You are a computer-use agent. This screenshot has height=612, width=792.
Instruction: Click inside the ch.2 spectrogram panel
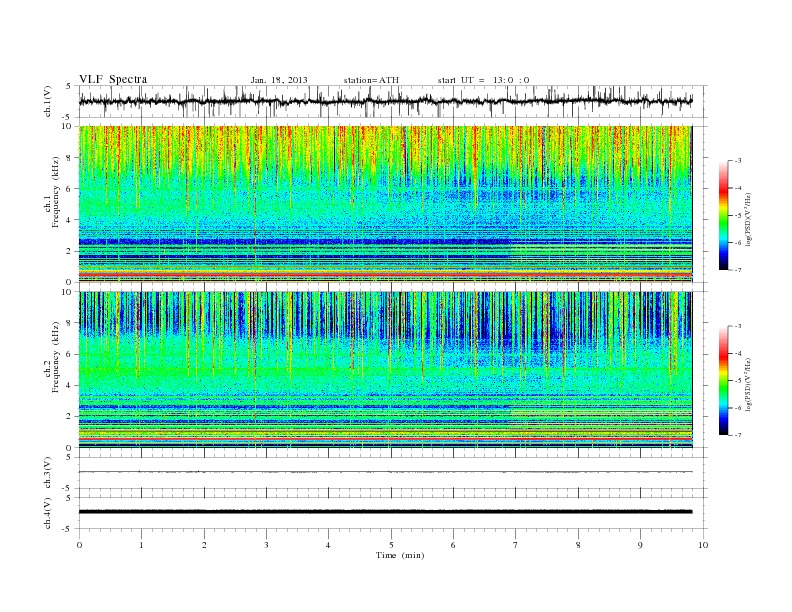(385, 370)
